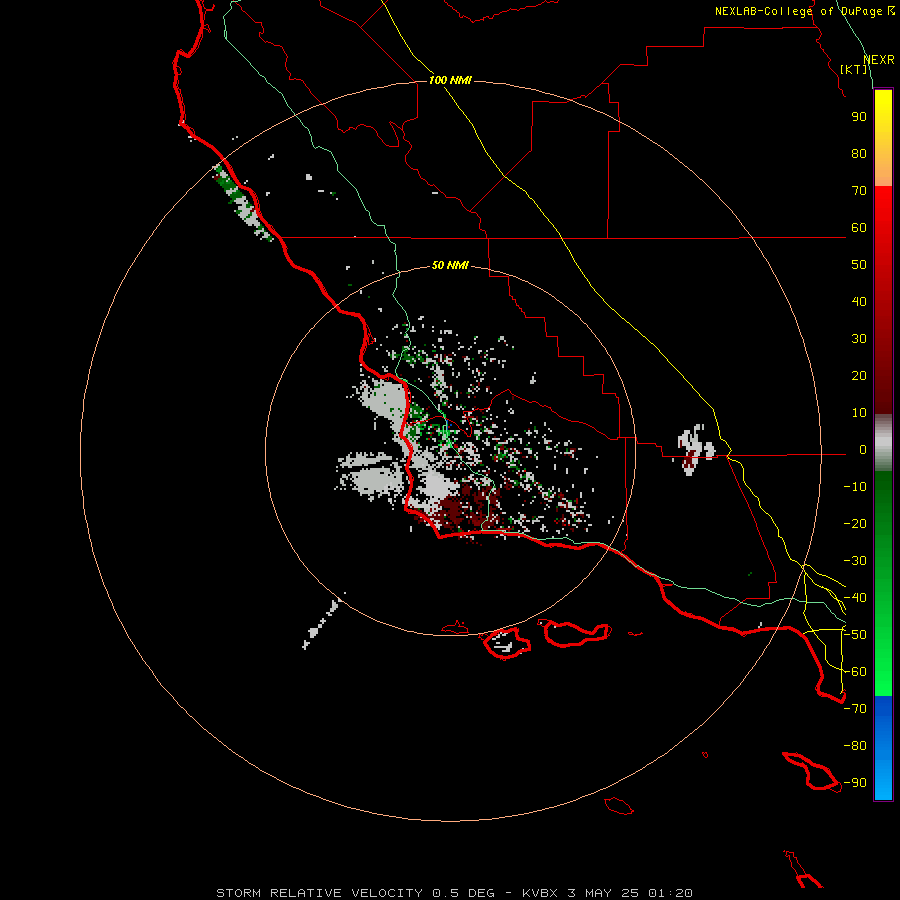
Task: Click the blue segment of the color bar
Action: point(883,746)
